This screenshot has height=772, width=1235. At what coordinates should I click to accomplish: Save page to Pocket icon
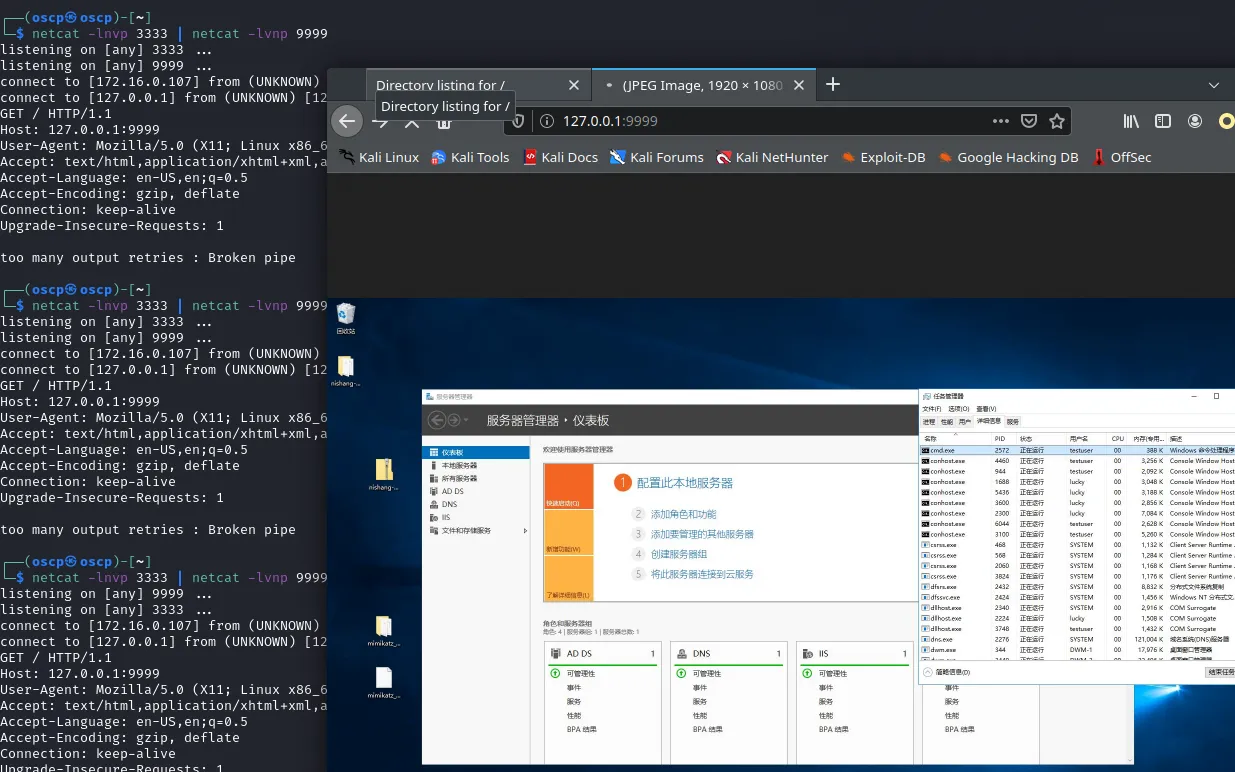coord(1029,121)
